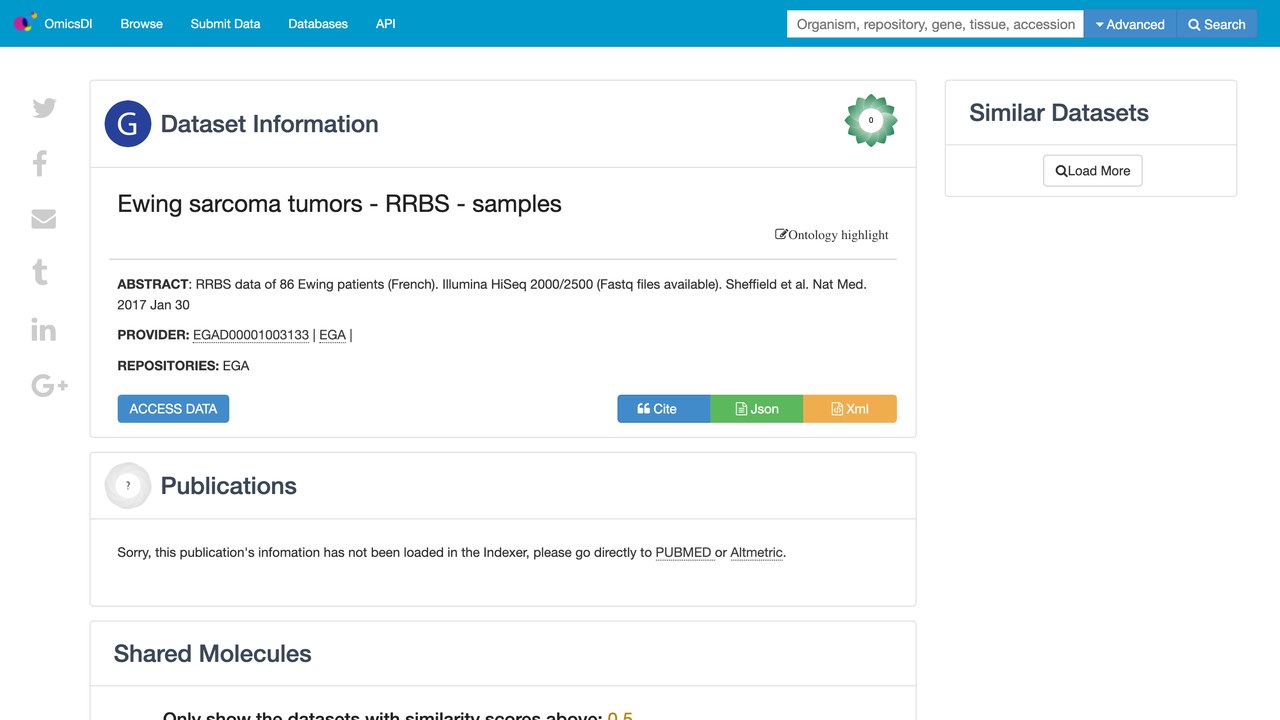Open the EGAD00001003133 provider link

pyautogui.click(x=251, y=335)
